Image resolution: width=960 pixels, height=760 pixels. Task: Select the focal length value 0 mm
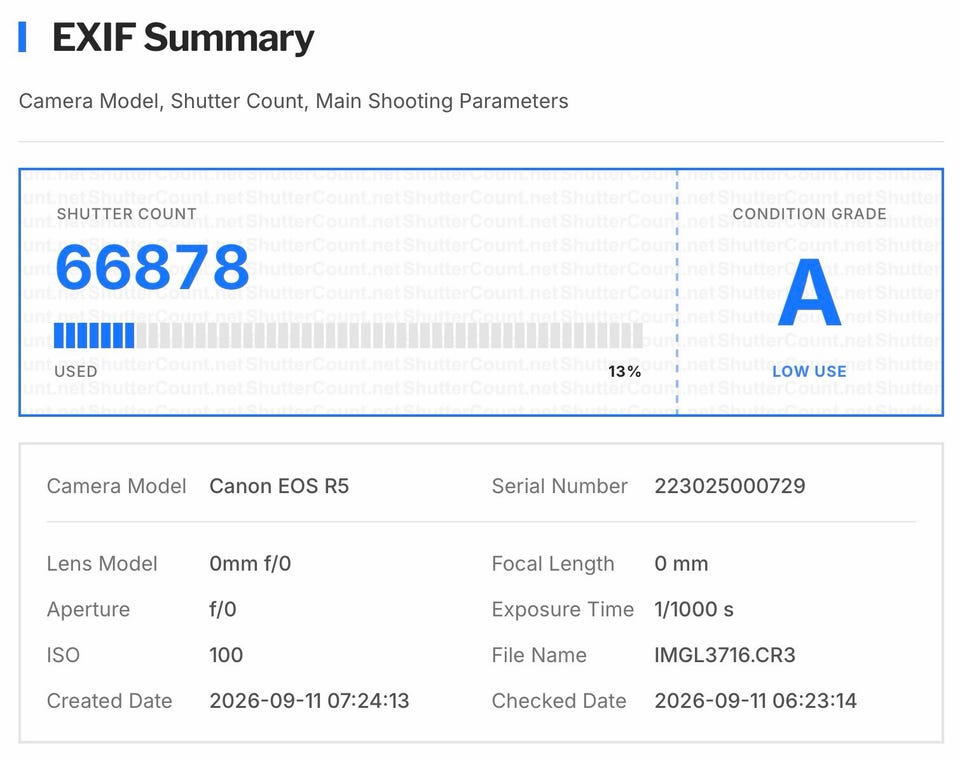tap(681, 563)
